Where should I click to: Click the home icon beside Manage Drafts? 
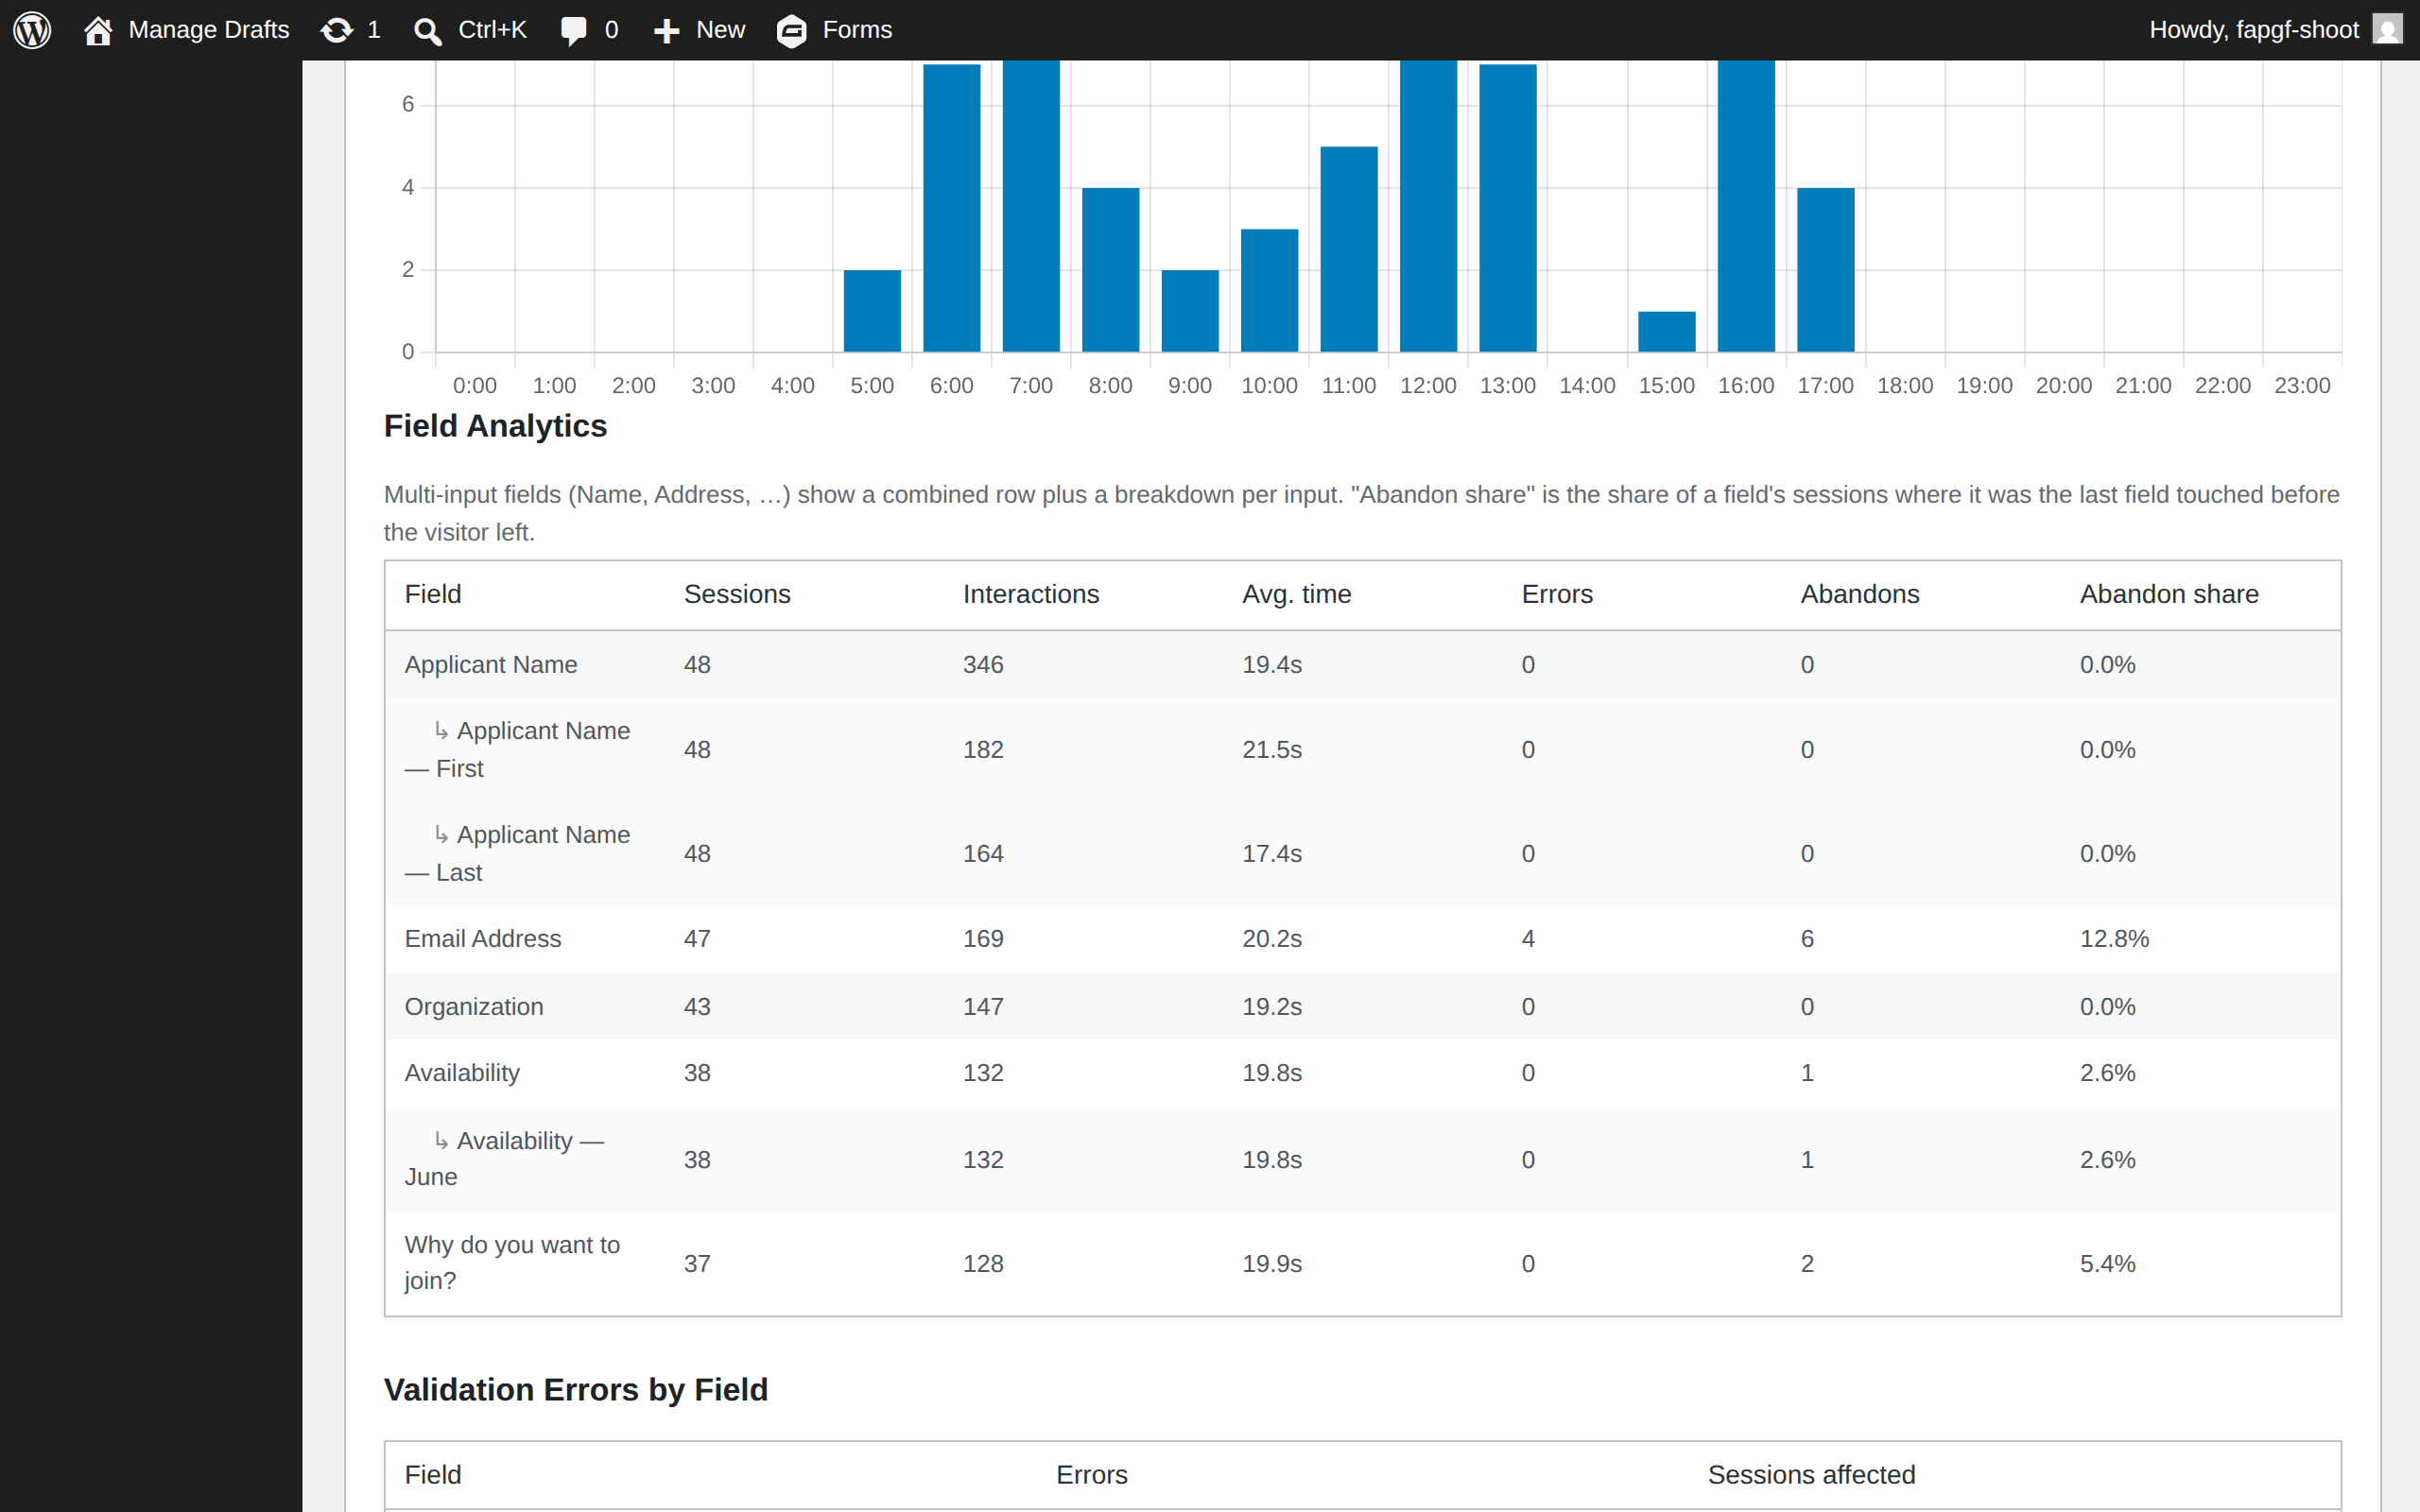(x=98, y=30)
